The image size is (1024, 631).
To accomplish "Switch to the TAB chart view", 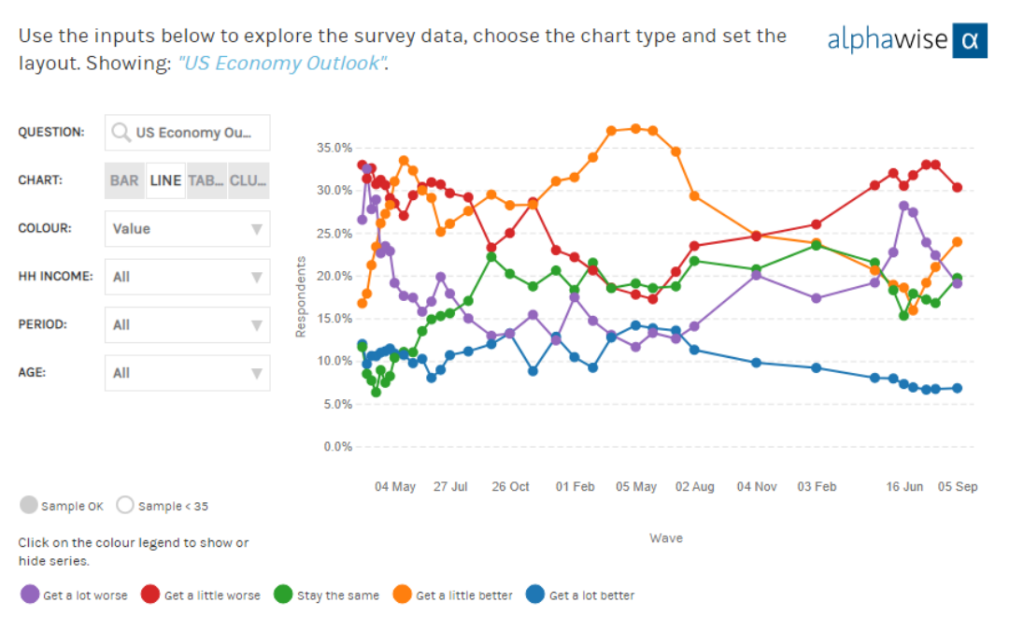I will (x=206, y=181).
